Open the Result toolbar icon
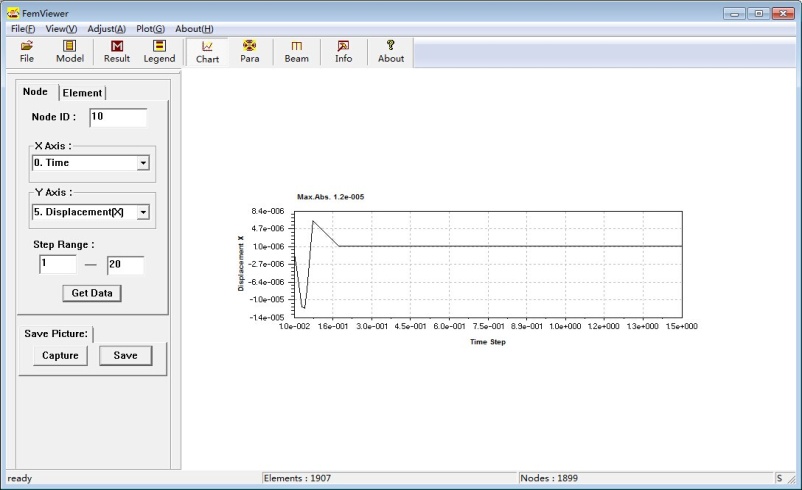 coord(117,52)
